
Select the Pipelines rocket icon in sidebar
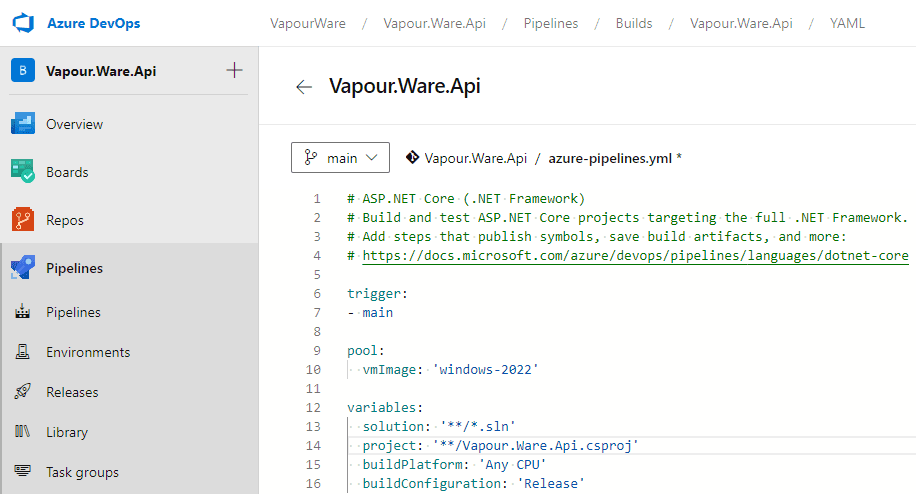pyautogui.click(x=23, y=268)
